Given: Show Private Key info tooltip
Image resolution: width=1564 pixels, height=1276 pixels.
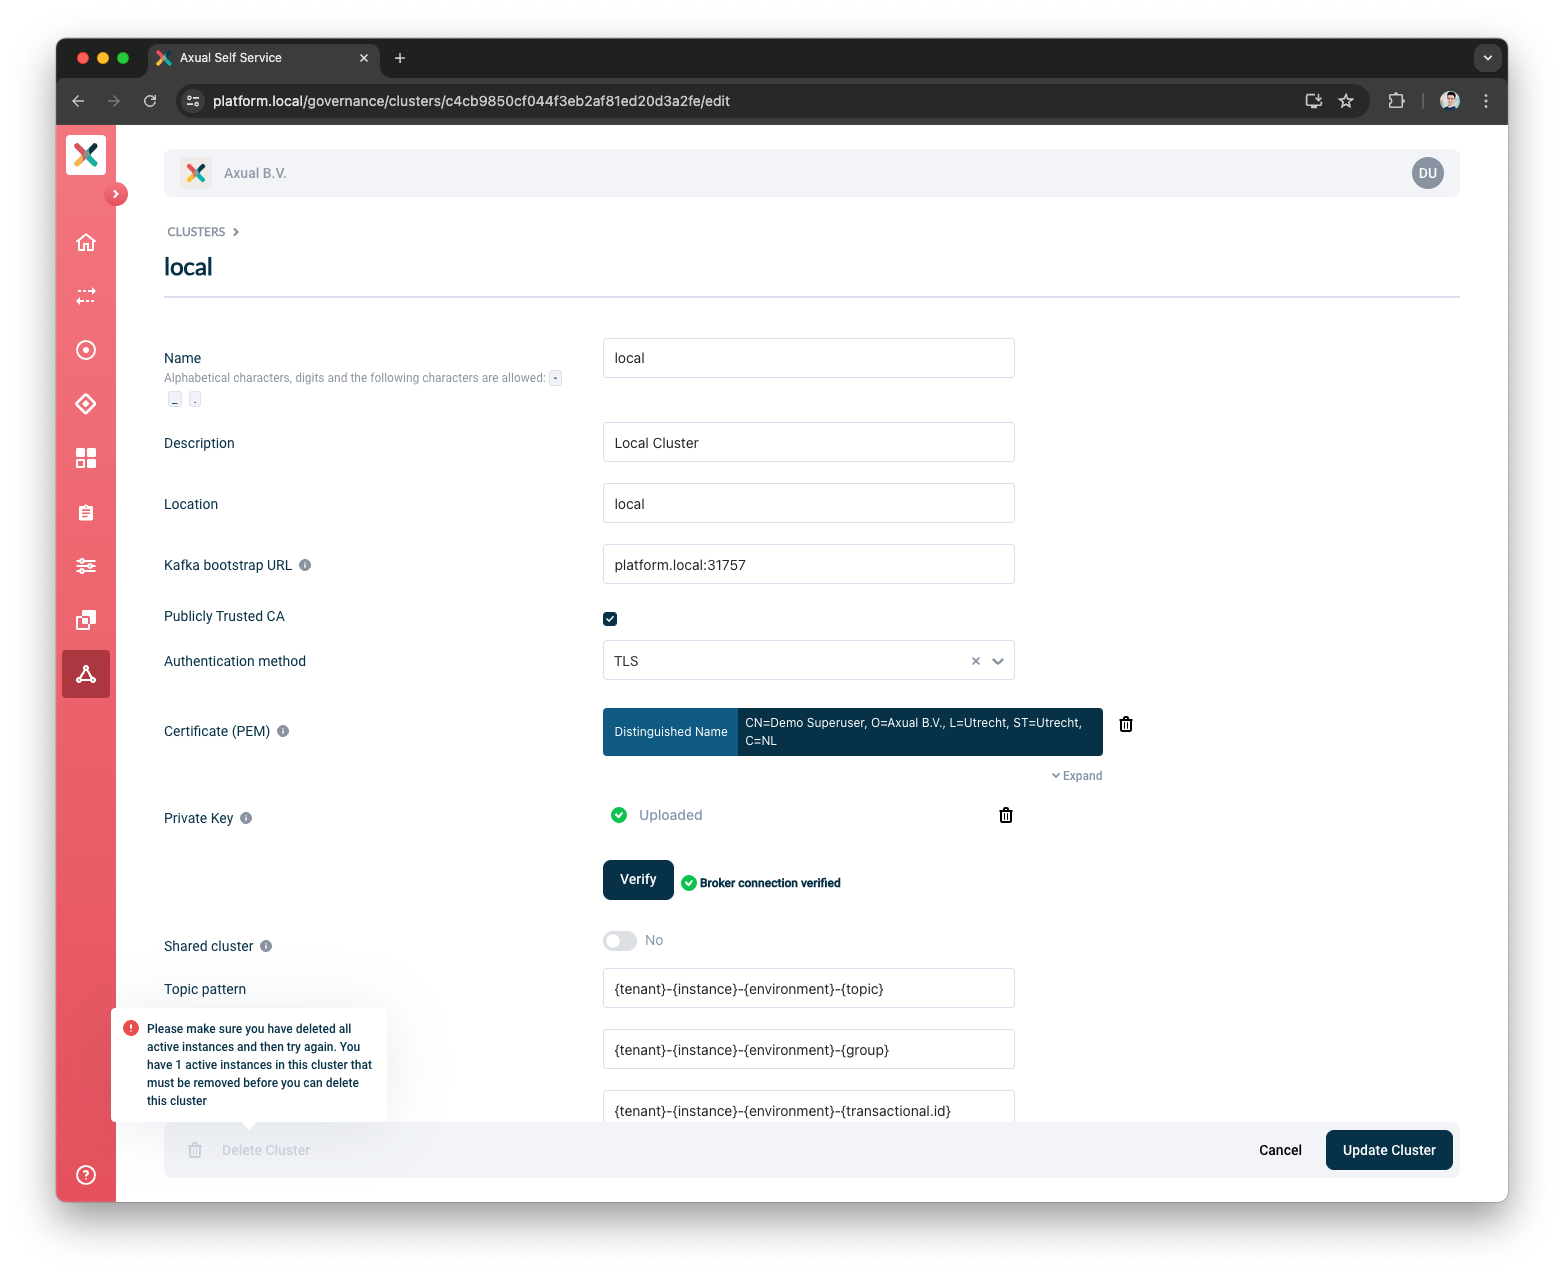Looking at the screenshot, I should 246,818.
